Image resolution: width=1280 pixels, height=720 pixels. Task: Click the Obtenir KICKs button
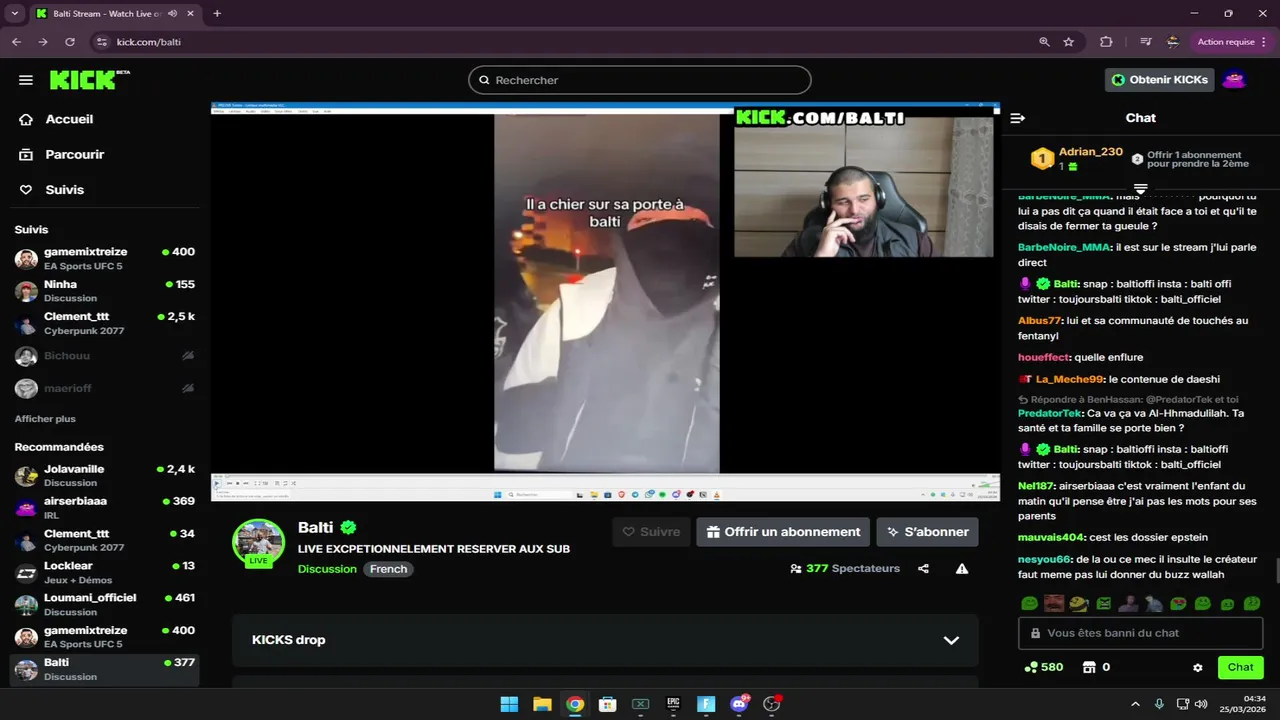pyautogui.click(x=1159, y=80)
